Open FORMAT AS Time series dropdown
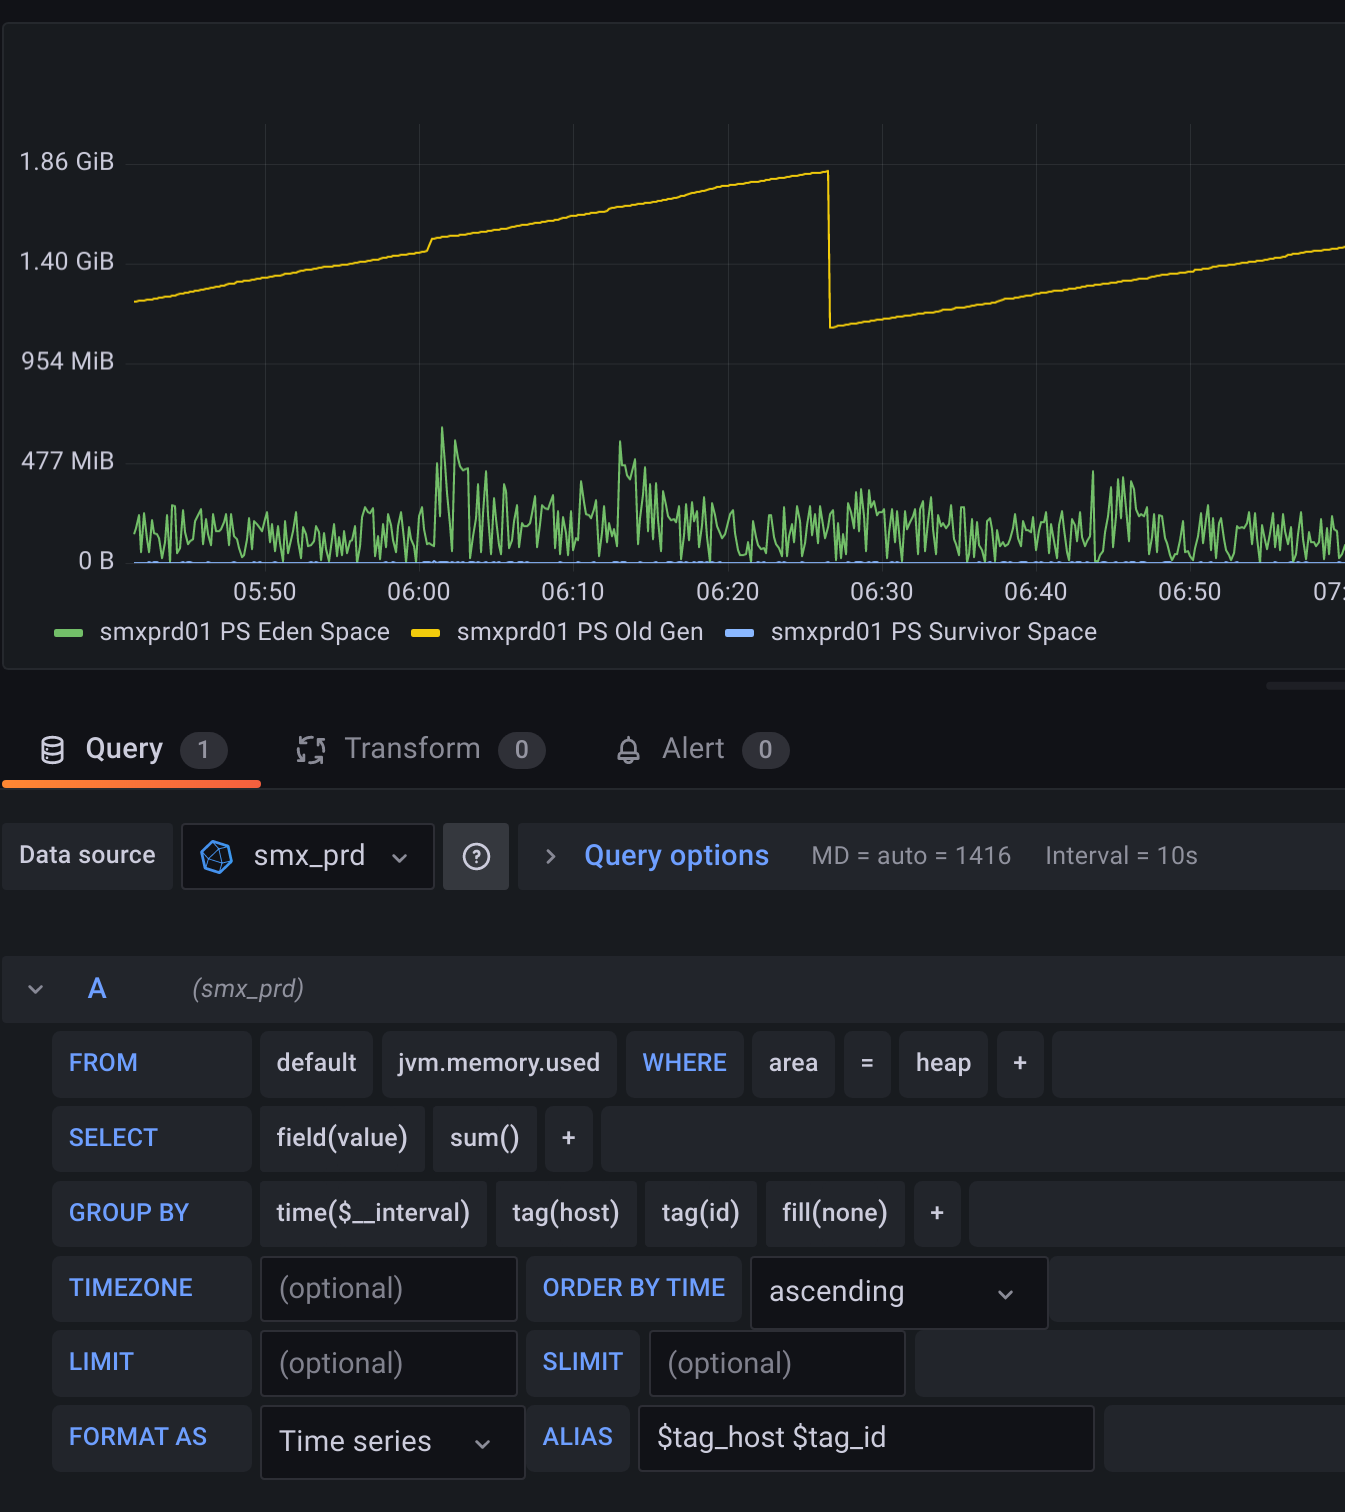The image size is (1345, 1512). pyautogui.click(x=392, y=1442)
